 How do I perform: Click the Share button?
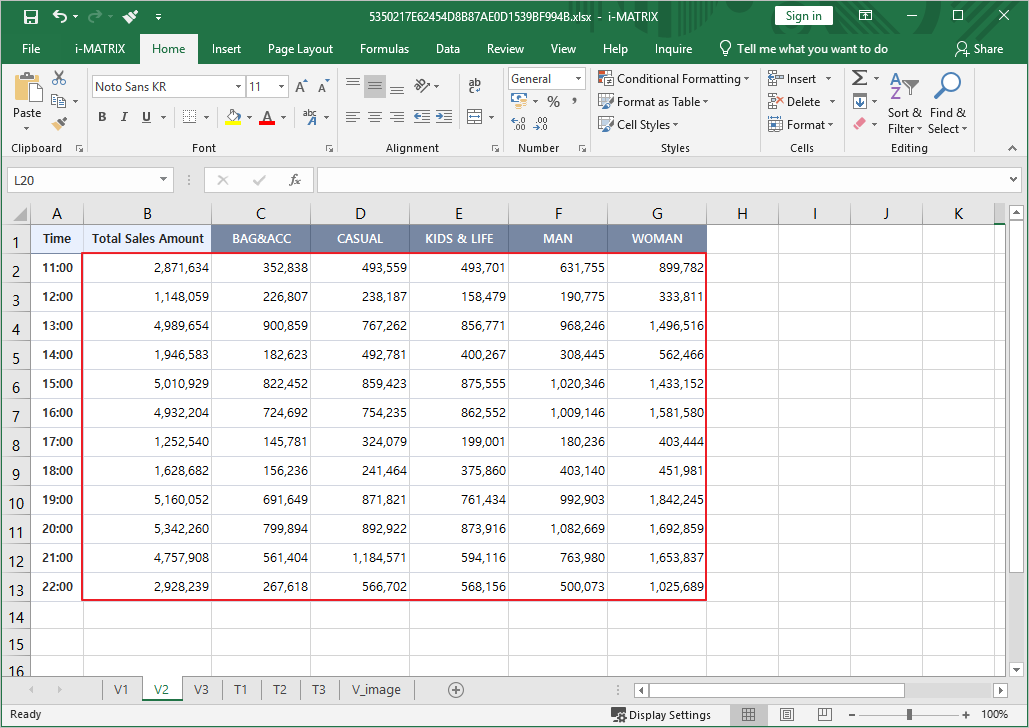979,49
